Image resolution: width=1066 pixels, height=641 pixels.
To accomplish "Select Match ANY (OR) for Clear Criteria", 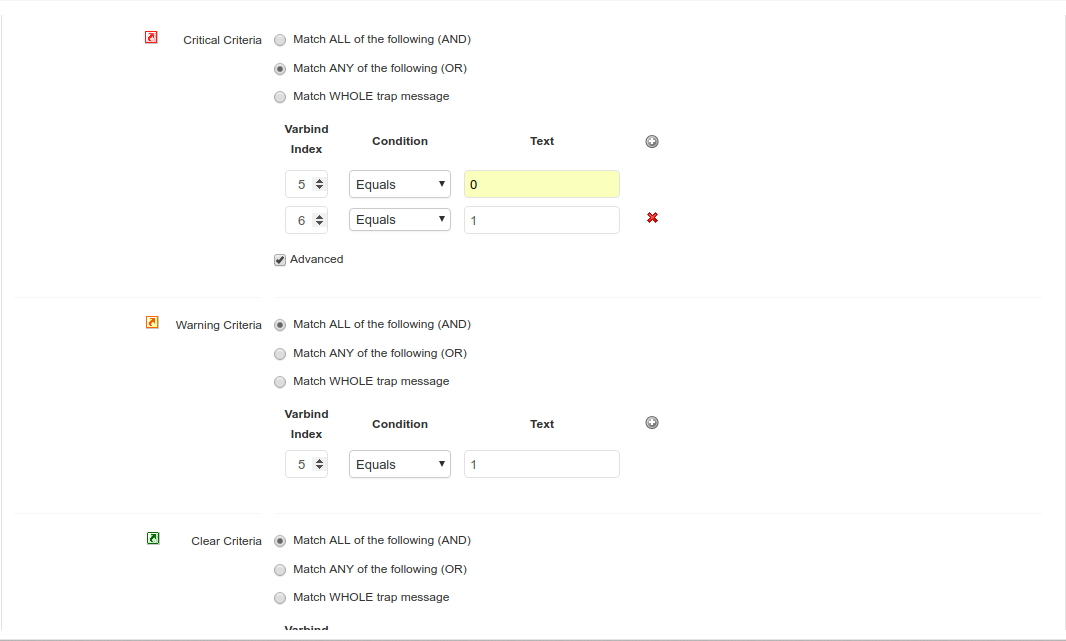I will [280, 570].
